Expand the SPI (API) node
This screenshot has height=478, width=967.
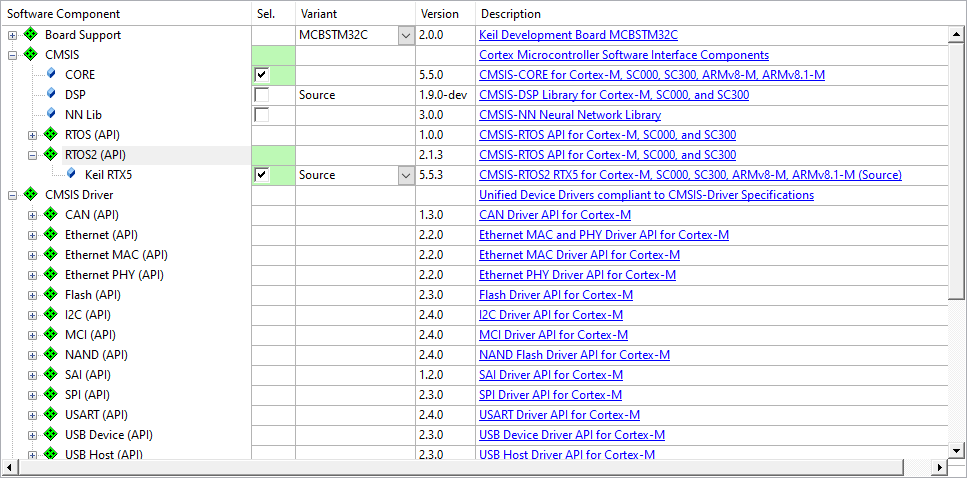32,395
